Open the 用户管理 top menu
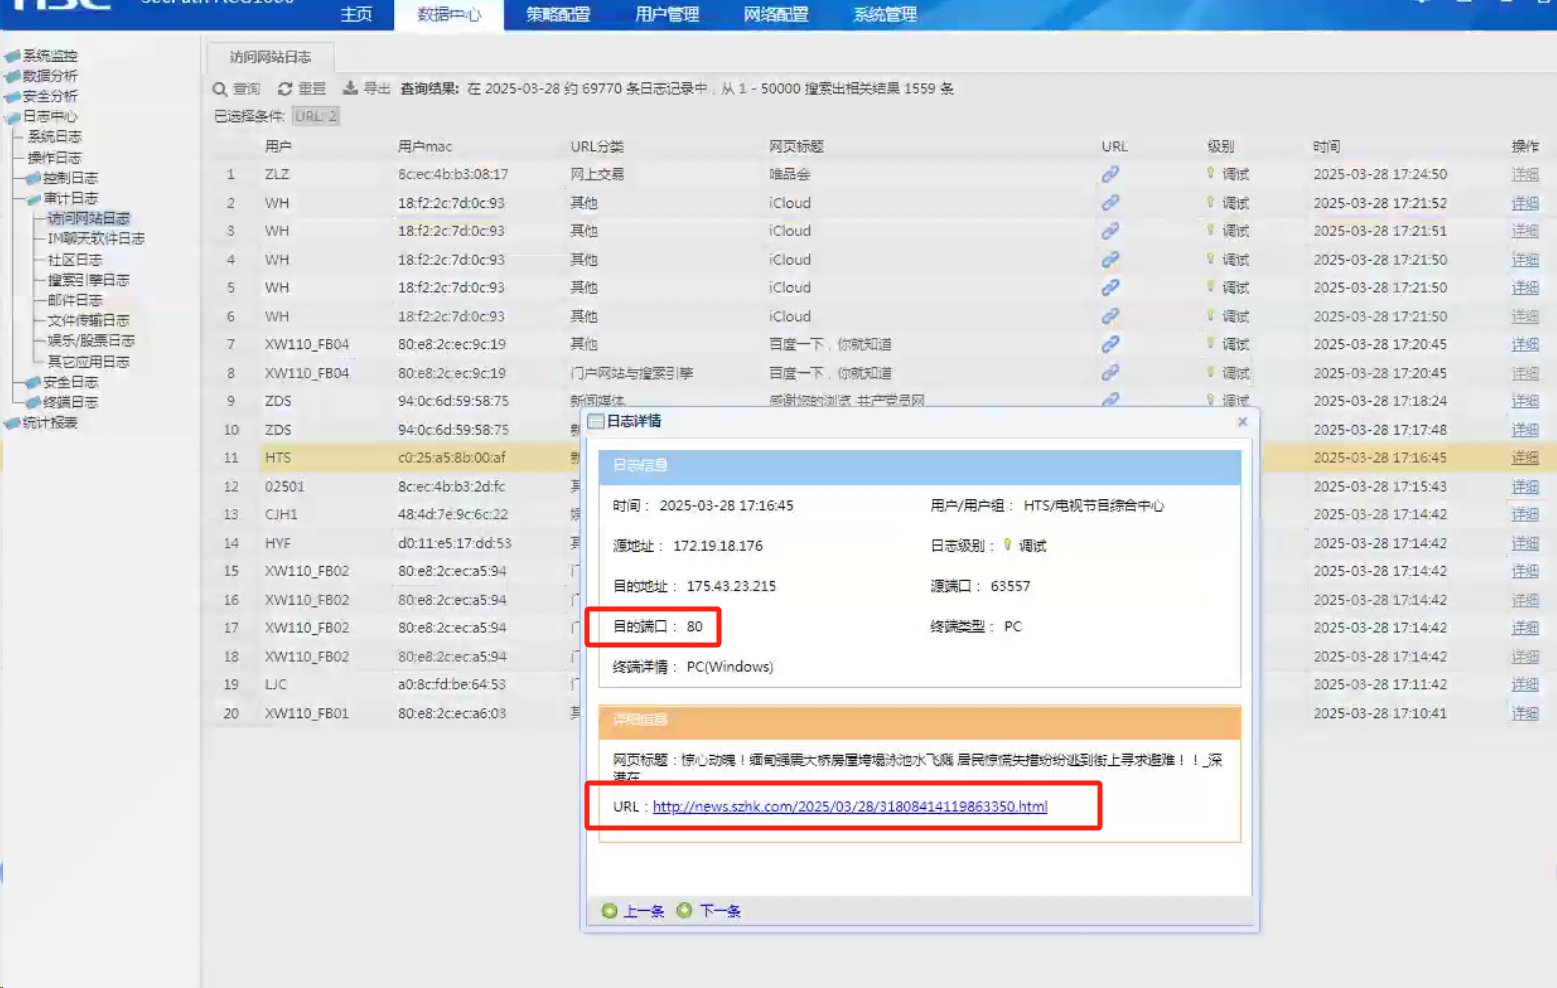 coord(667,14)
